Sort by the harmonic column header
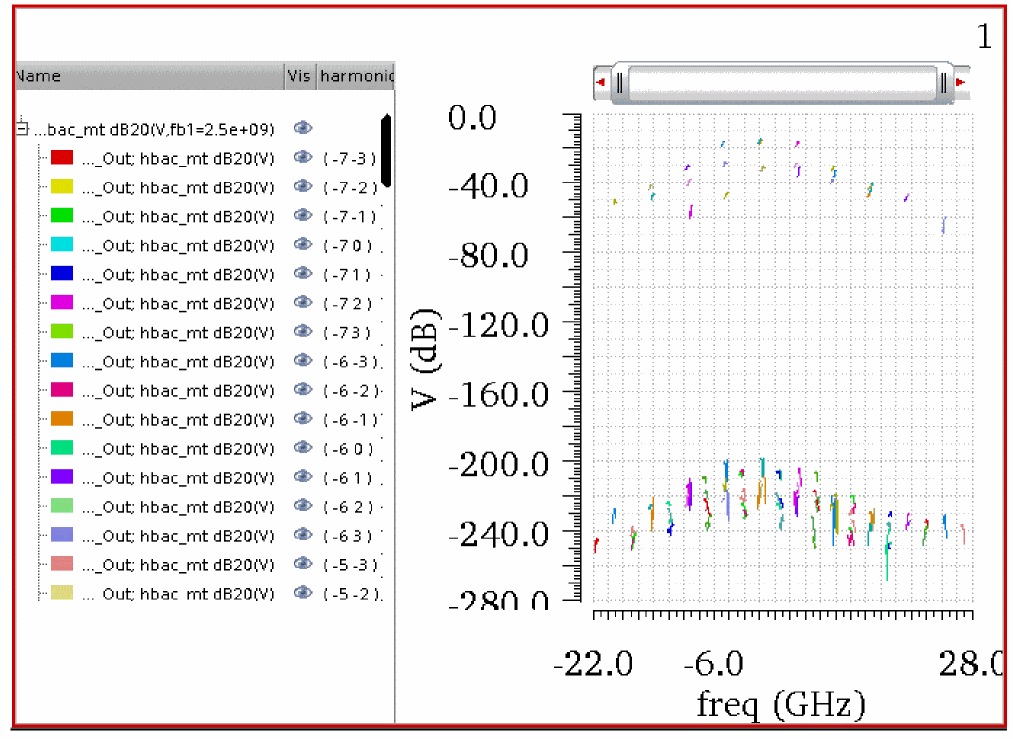 click(x=356, y=76)
